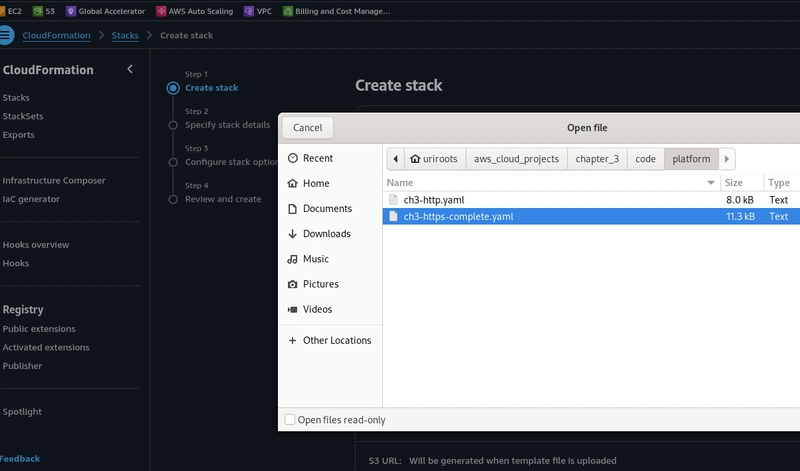Image resolution: width=800 pixels, height=471 pixels.
Task: Show next path segments with right arrow
Action: point(727,159)
